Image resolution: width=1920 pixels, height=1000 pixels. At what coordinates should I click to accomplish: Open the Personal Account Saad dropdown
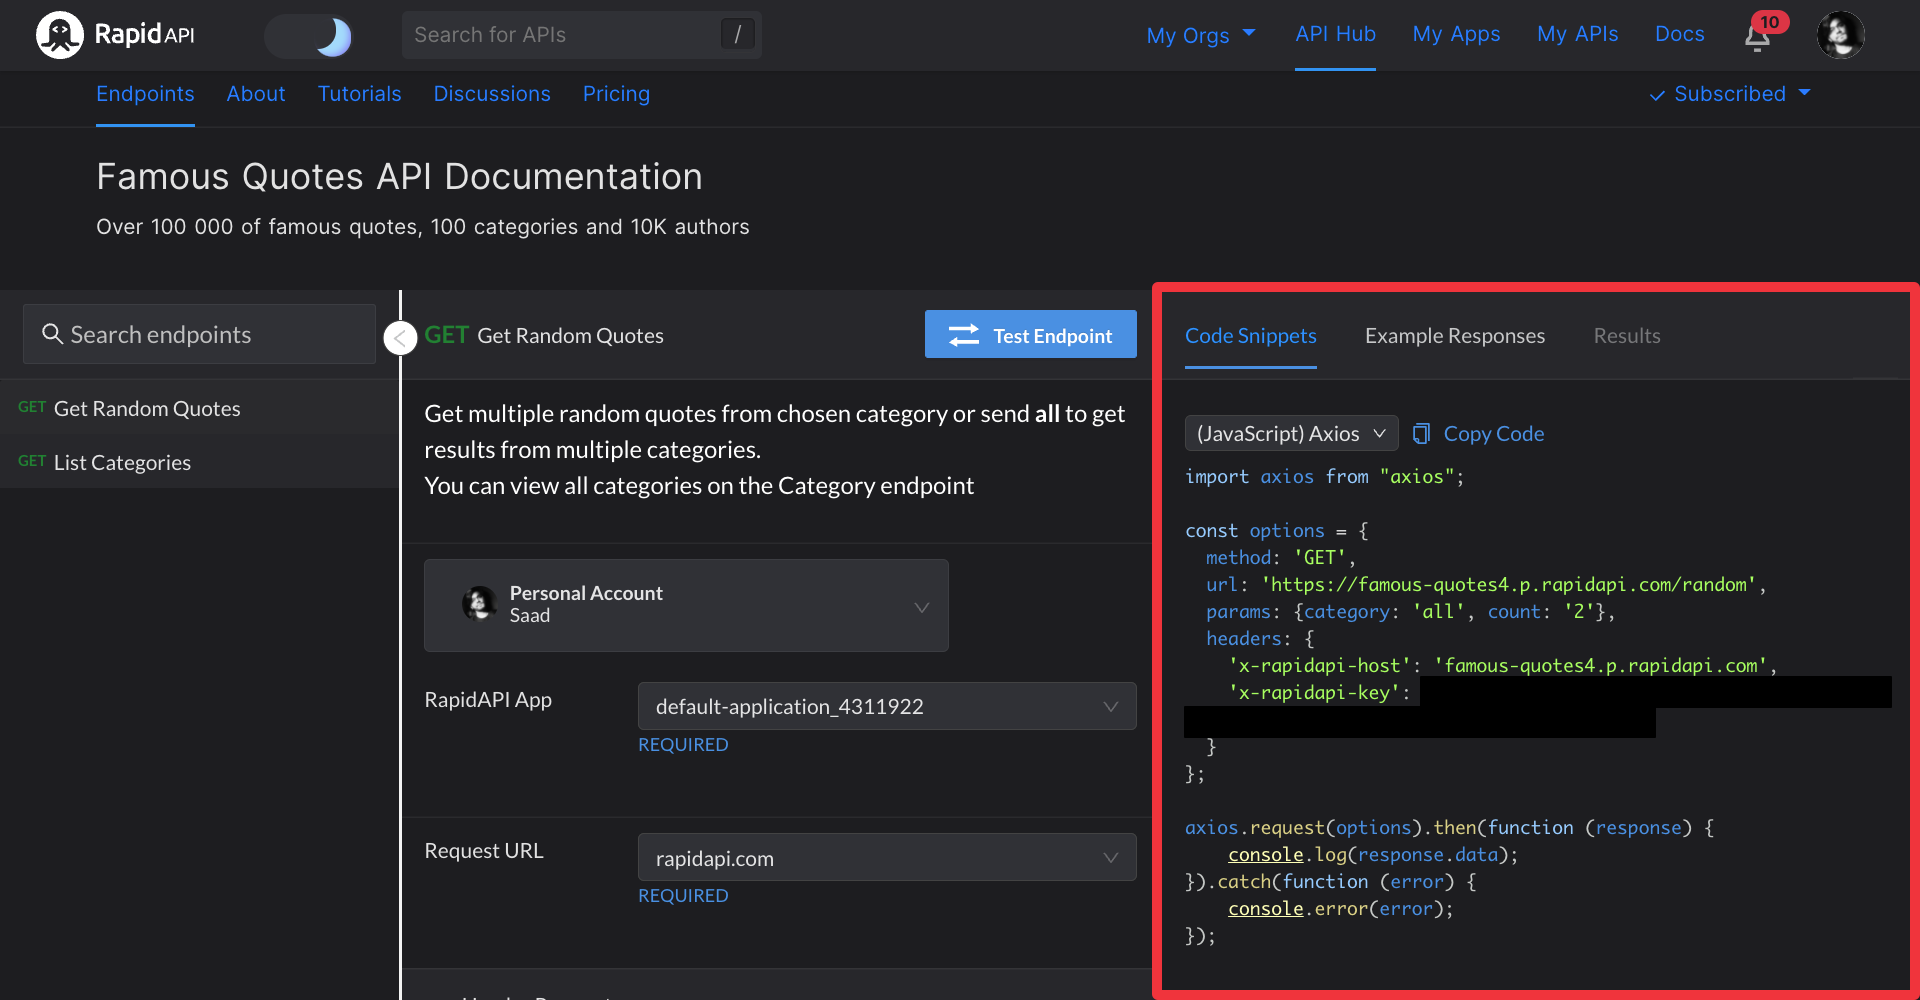click(686, 605)
